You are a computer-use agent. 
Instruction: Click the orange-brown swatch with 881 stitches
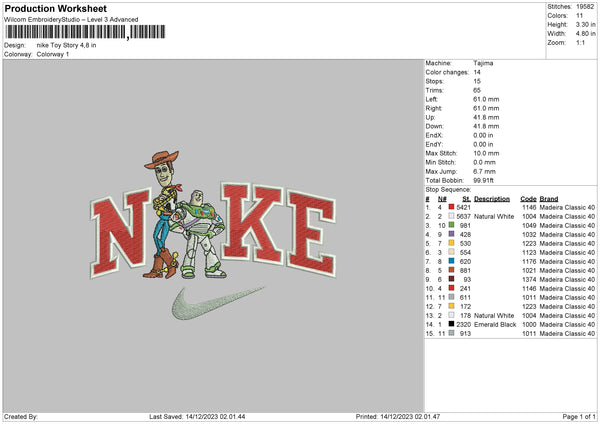[x=452, y=270]
